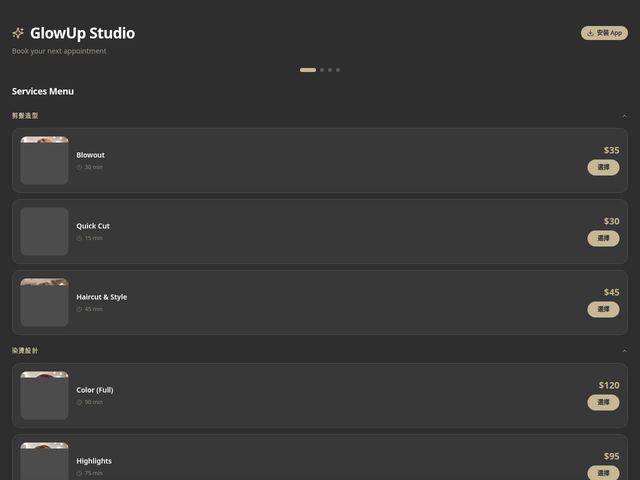Click the $120 Color (Full) price
Image resolution: width=640 pixels, height=480 pixels.
(609, 385)
